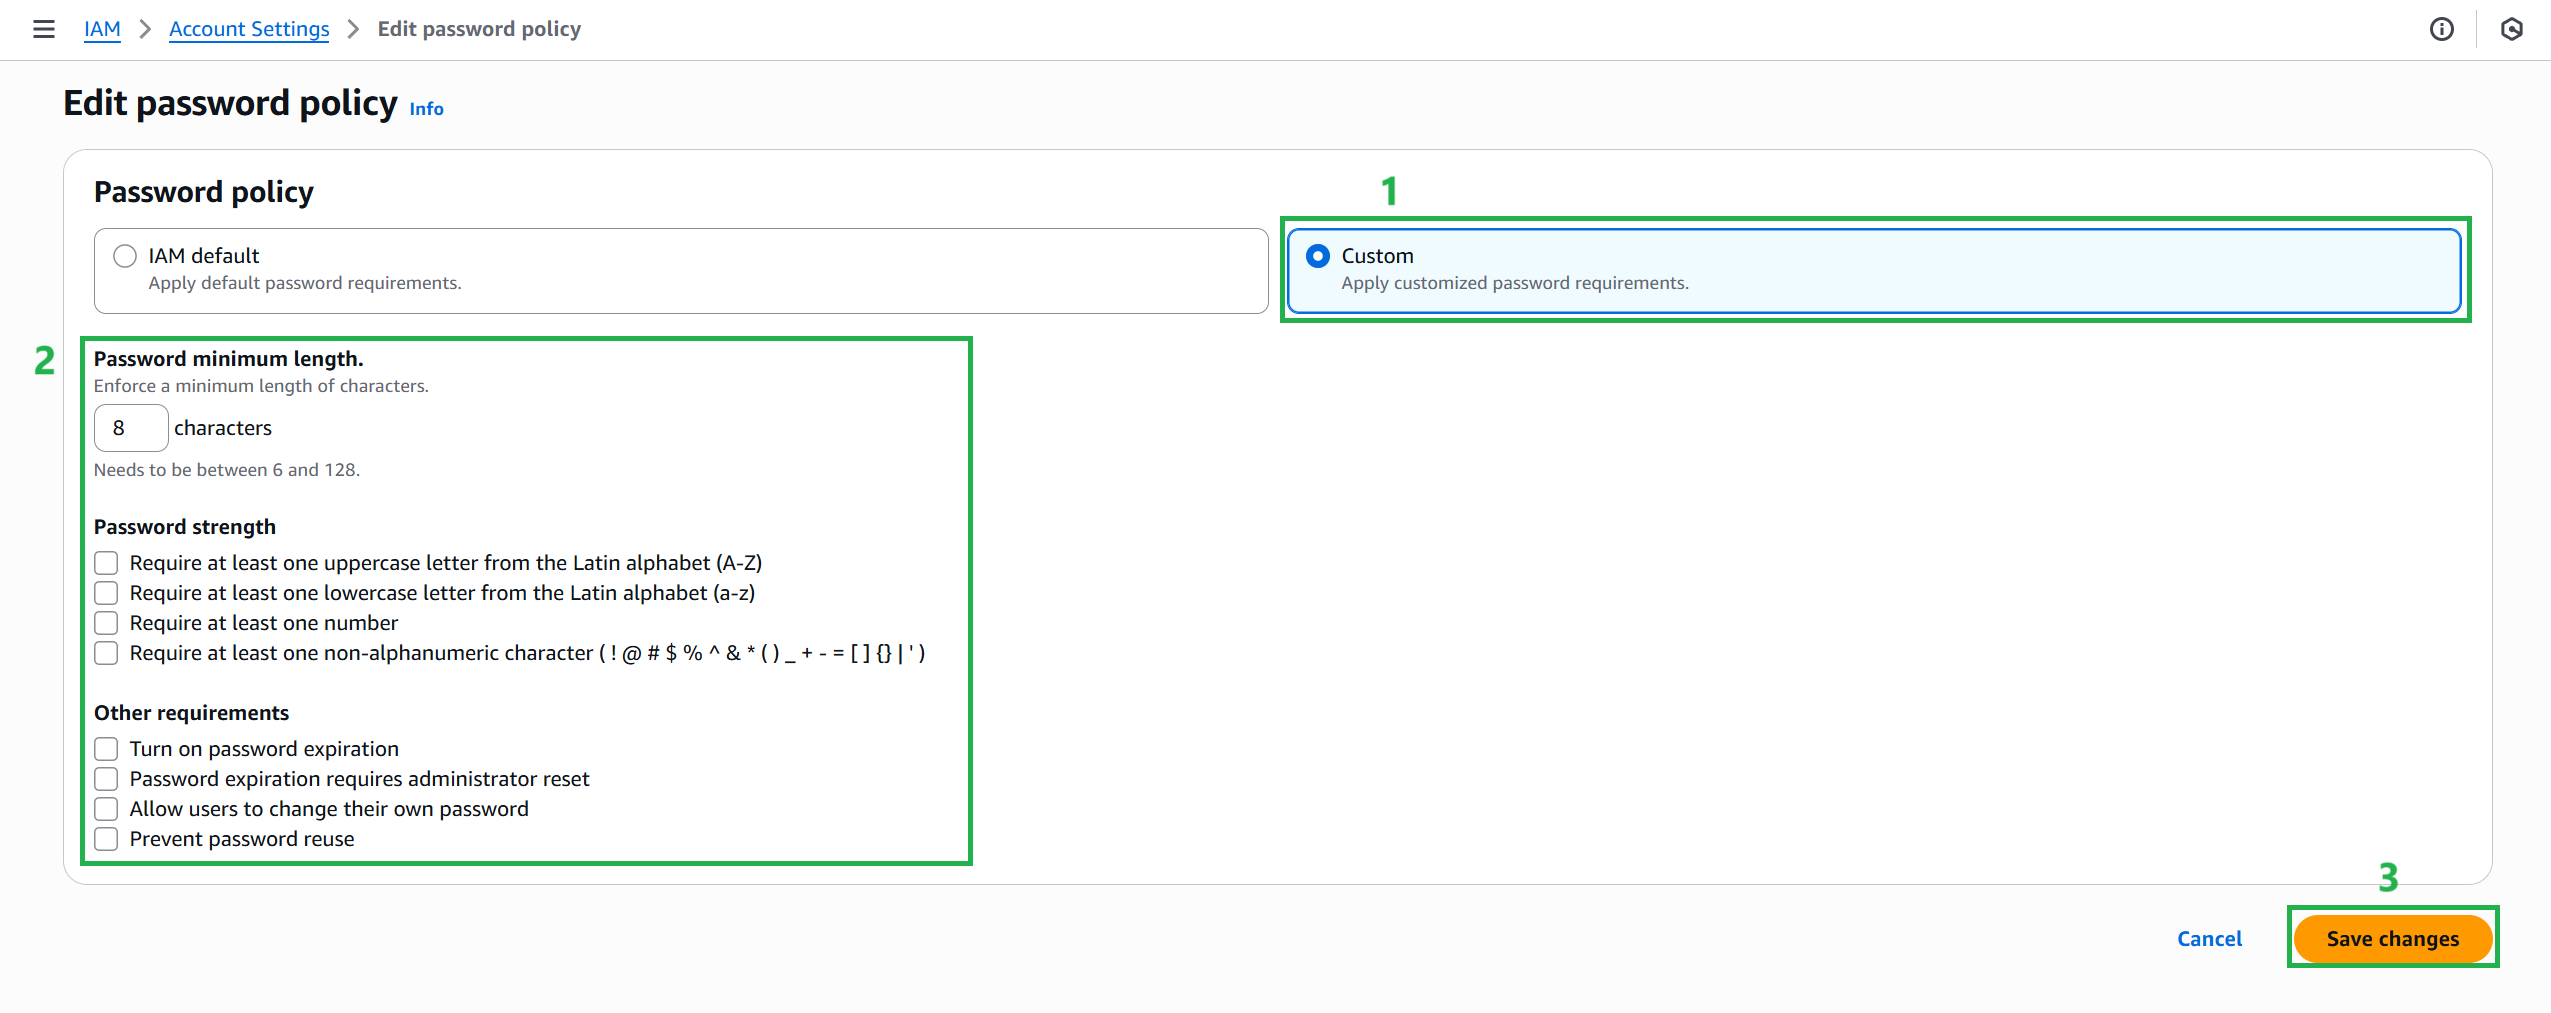Screen dimensions: 2551x1013
Task: Edit the minimum password length field
Action: (131, 428)
